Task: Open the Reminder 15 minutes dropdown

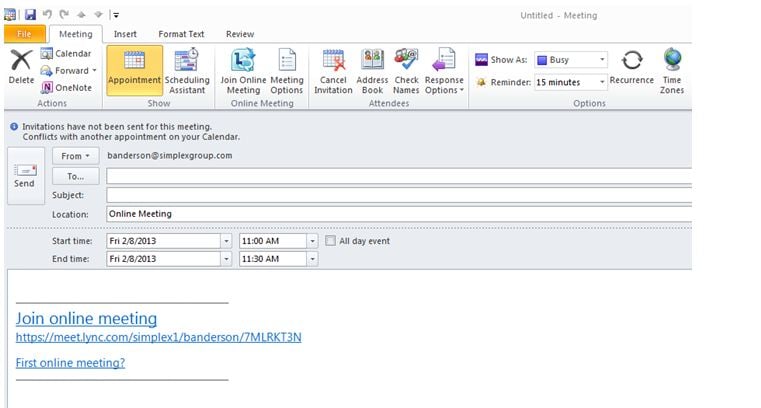Action: pos(602,82)
